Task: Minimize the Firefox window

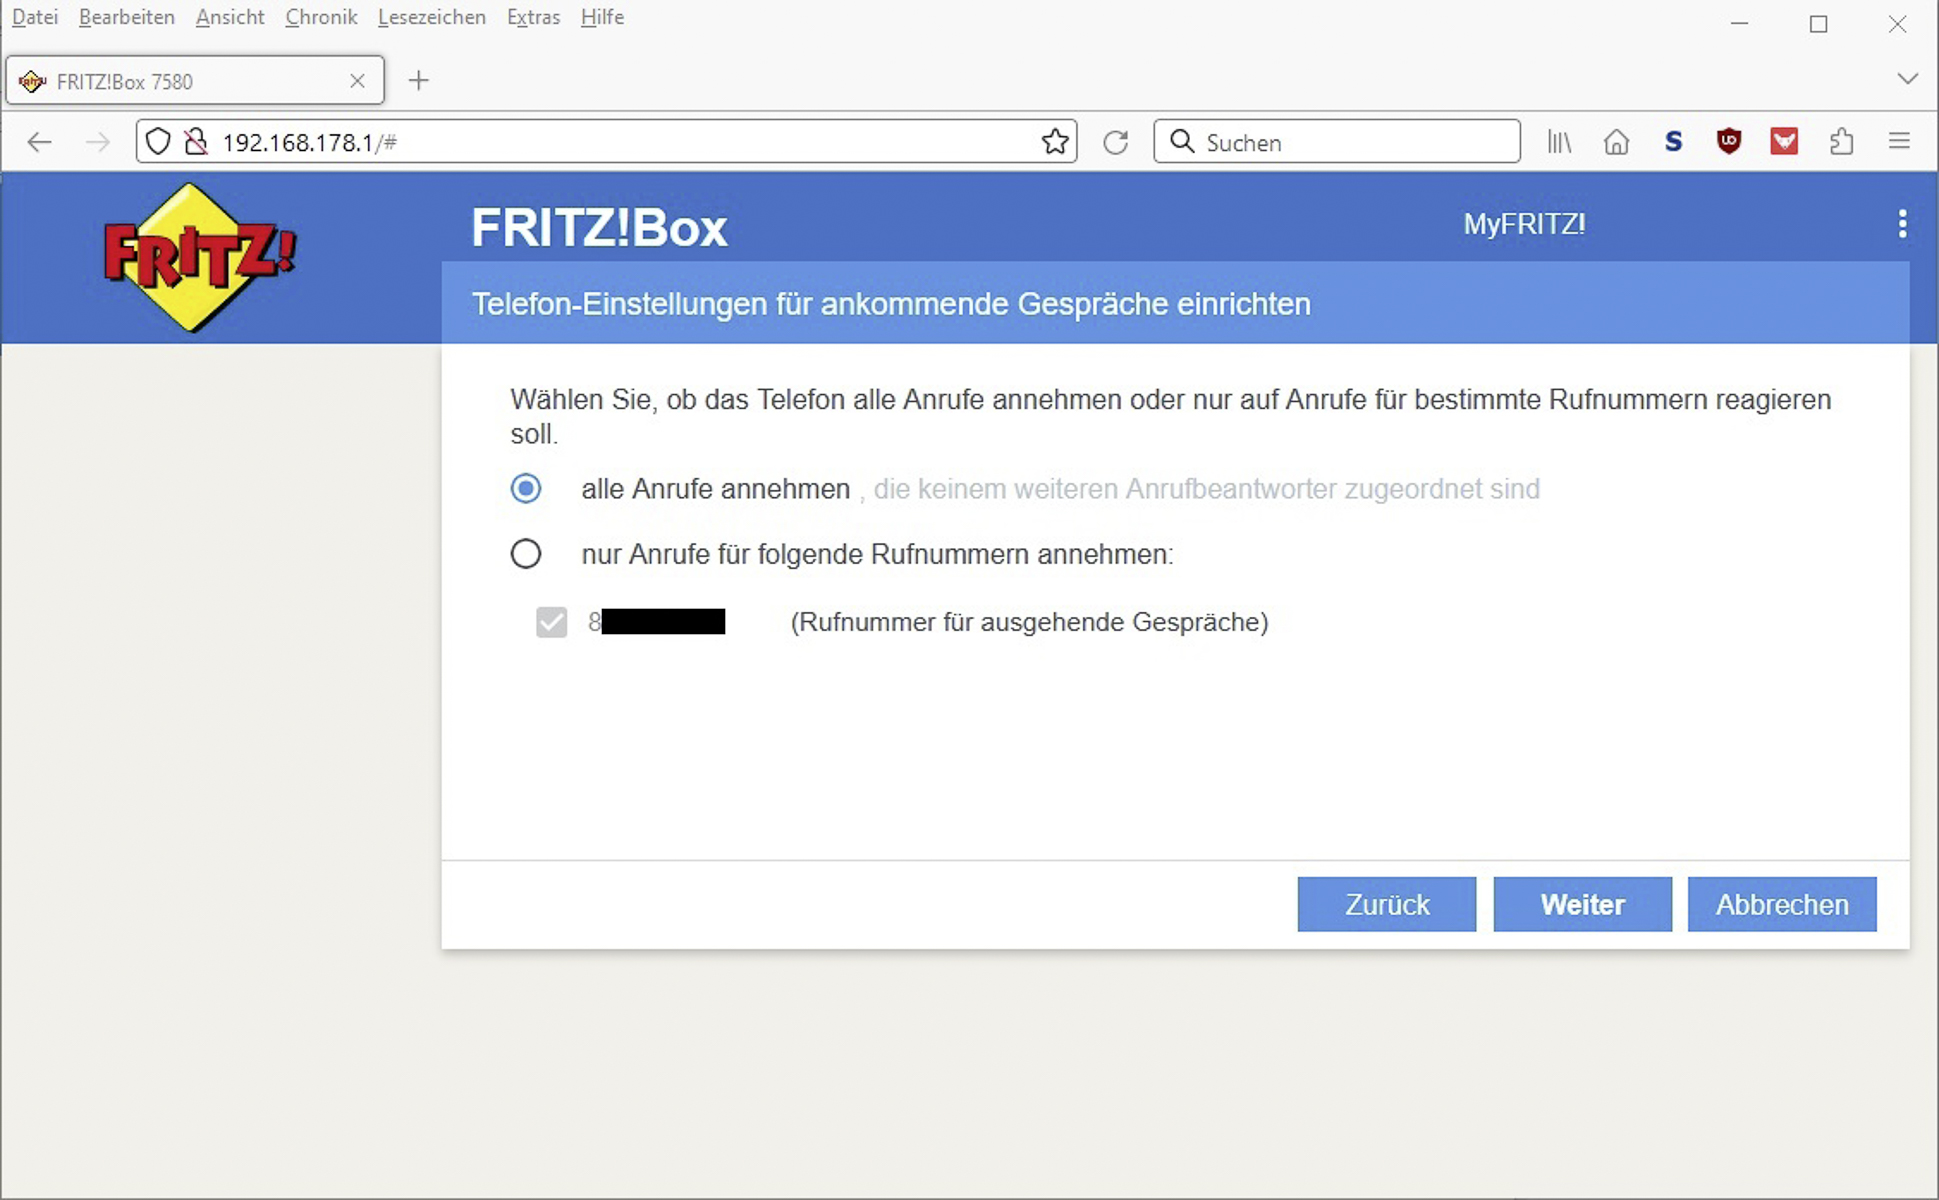Action: (x=1740, y=24)
